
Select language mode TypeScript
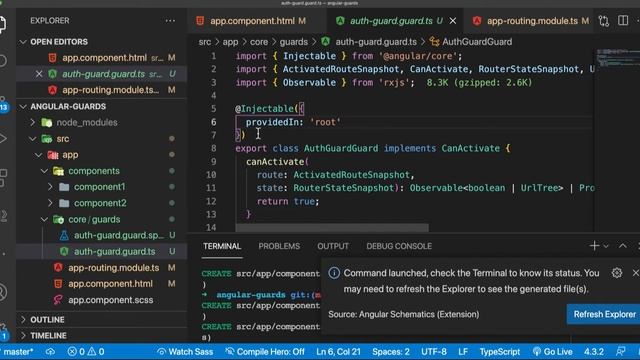point(500,351)
